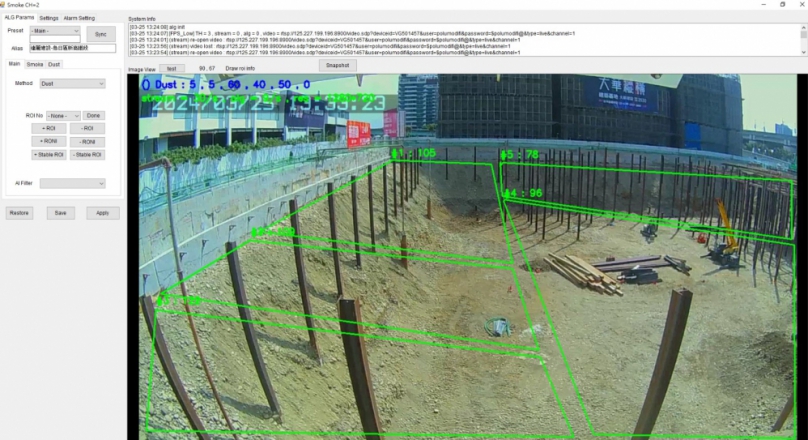
Task: Open the ROI No dropdown
Action: pos(62,116)
